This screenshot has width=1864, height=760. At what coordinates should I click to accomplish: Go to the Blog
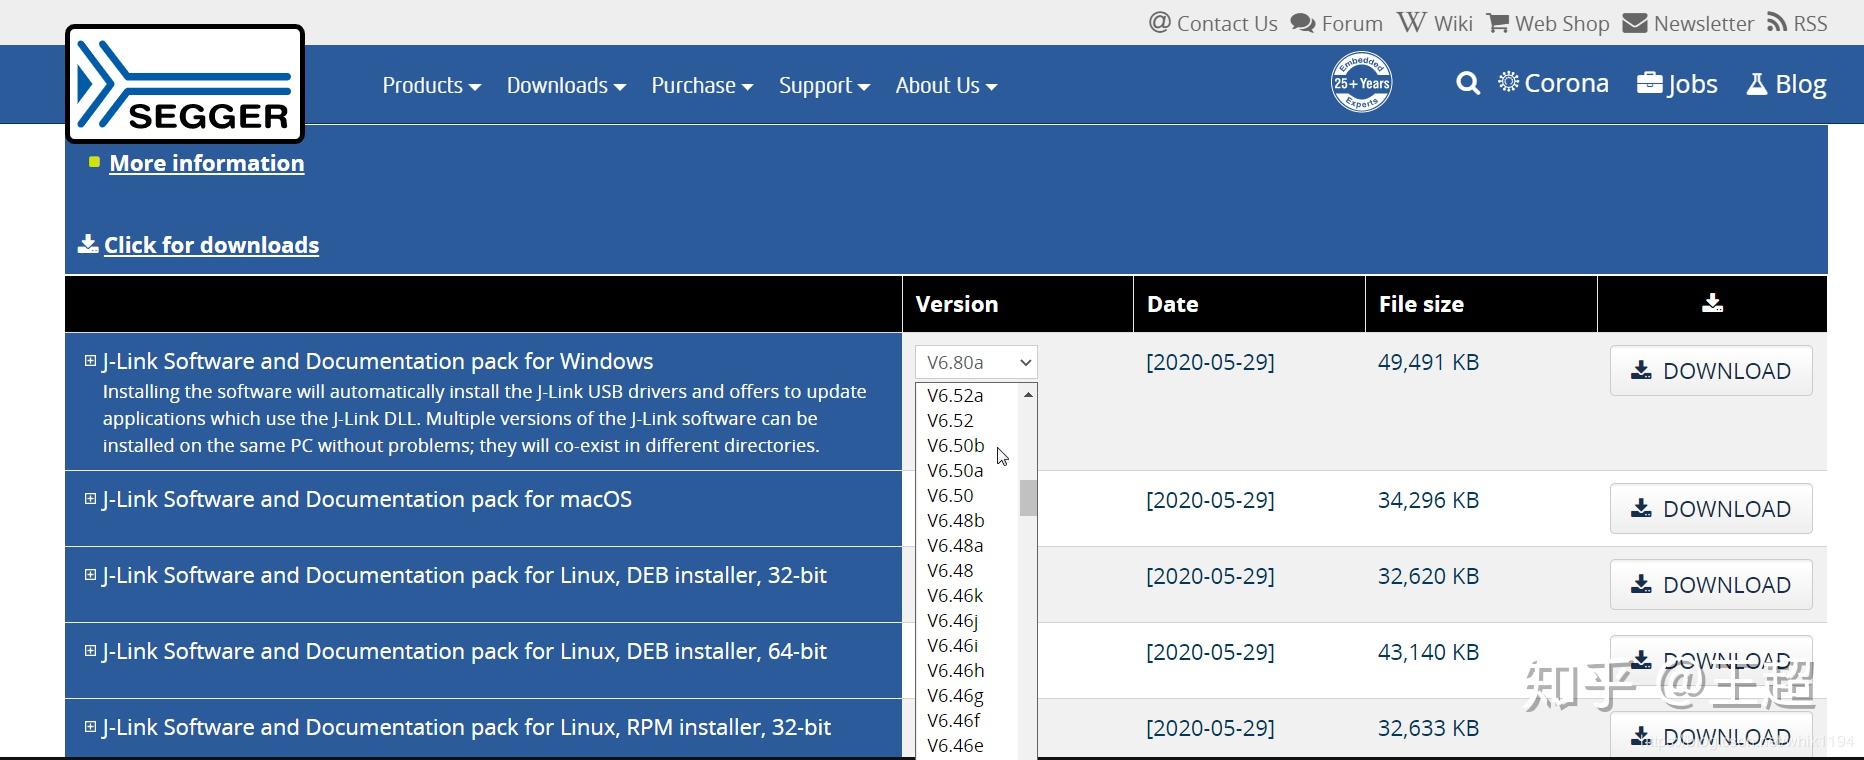click(x=1786, y=84)
